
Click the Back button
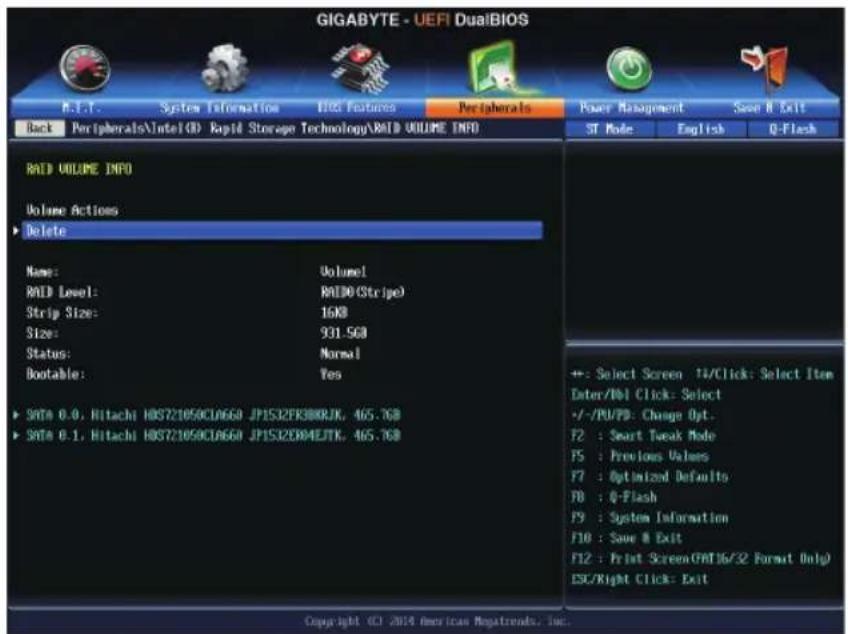click(39, 128)
